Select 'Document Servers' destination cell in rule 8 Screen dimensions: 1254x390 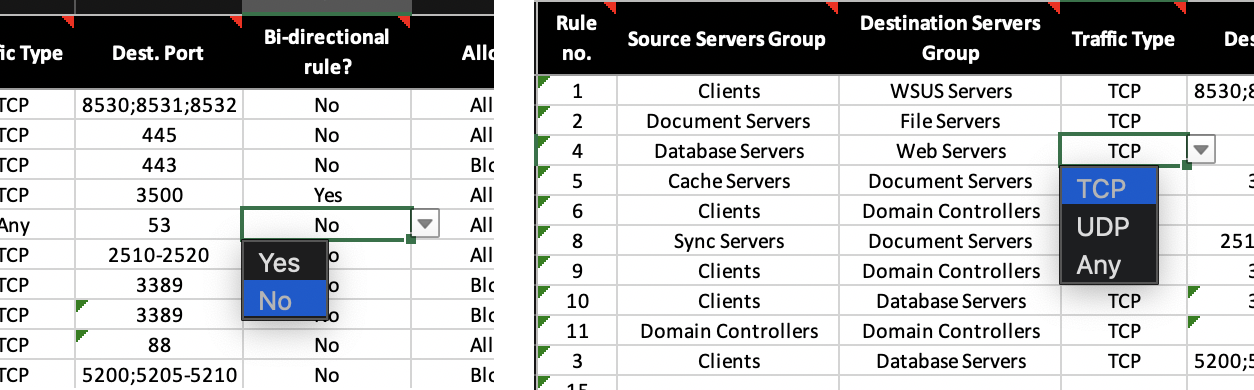(x=949, y=241)
